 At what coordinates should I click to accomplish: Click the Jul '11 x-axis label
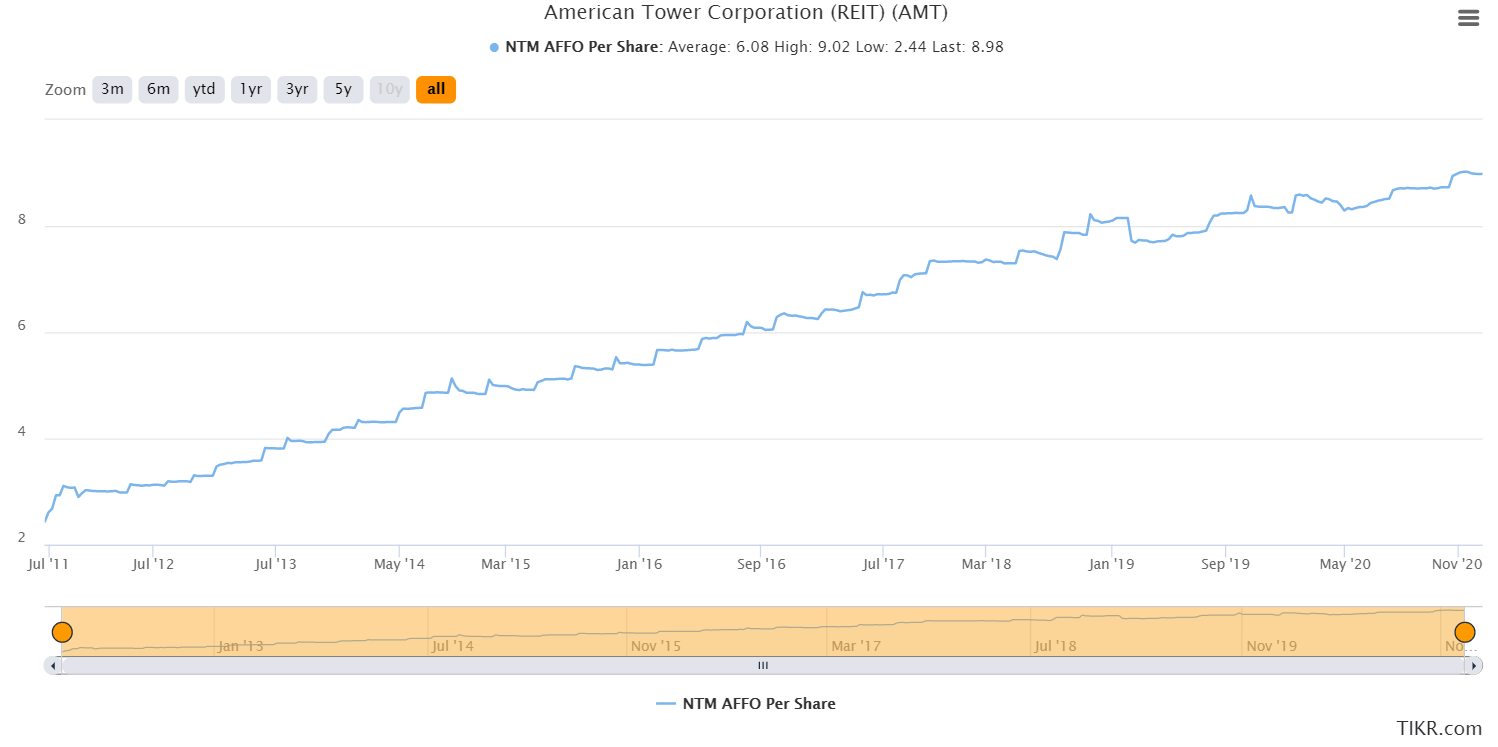point(49,564)
